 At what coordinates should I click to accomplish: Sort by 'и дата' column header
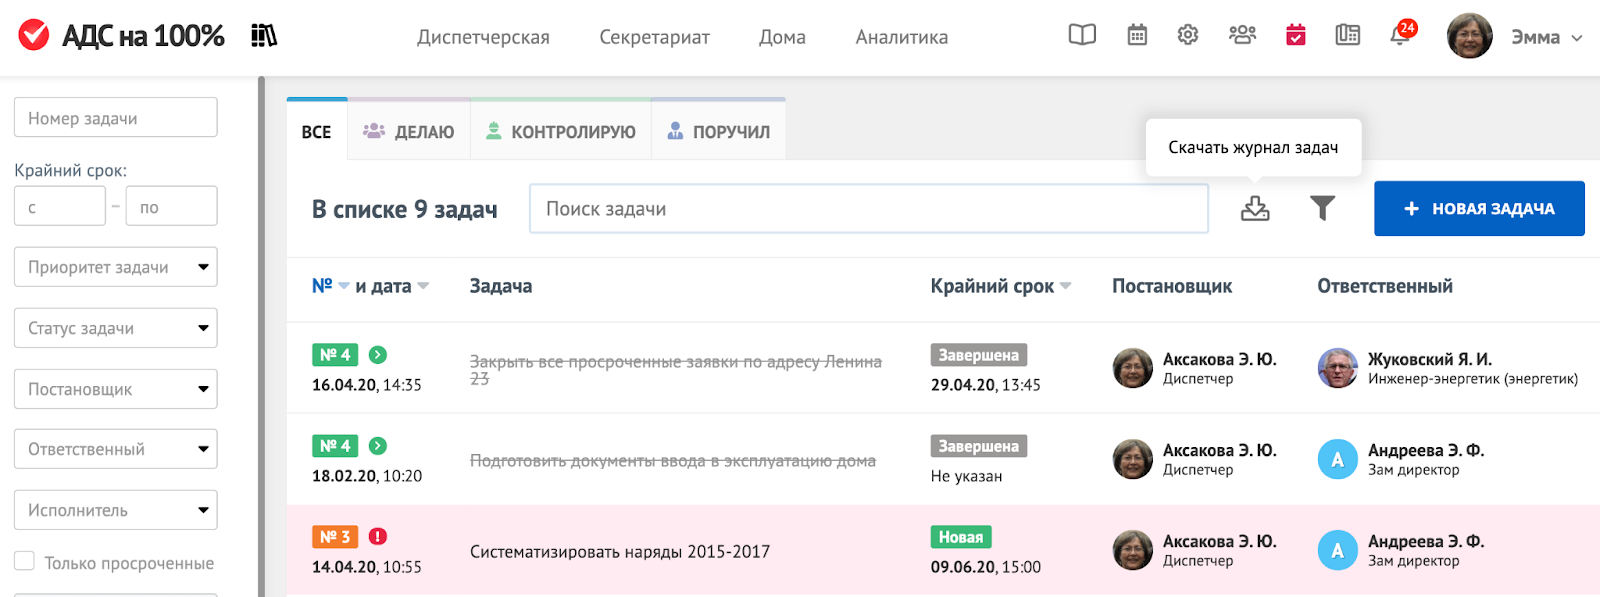coord(392,286)
